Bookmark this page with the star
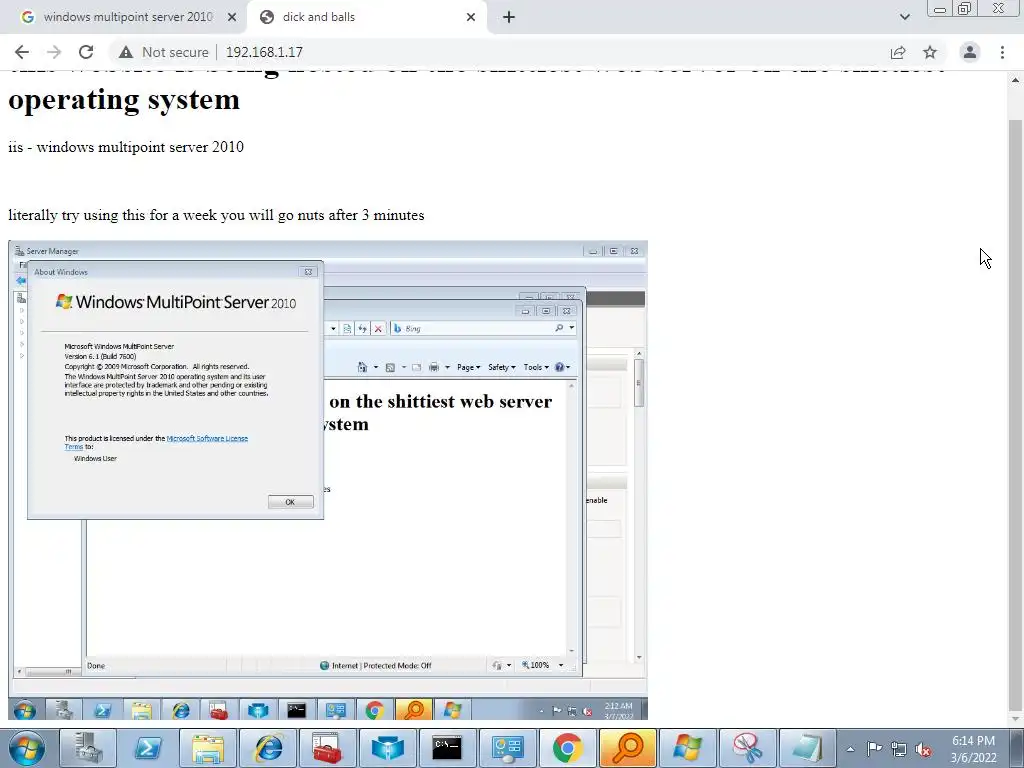Screen dimensions: 1024x768 click(x=930, y=52)
